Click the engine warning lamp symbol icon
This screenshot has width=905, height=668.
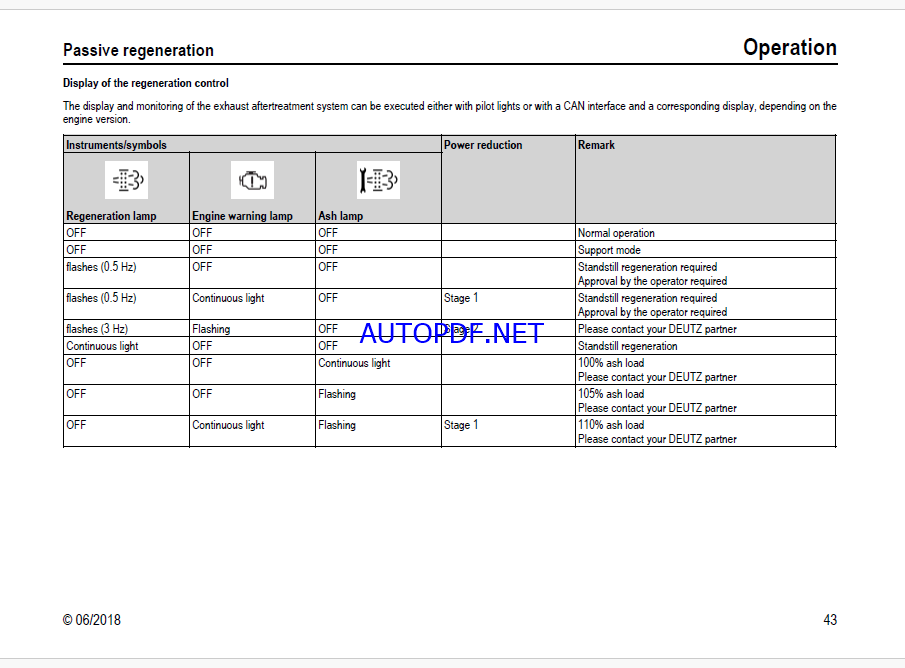[x=253, y=180]
